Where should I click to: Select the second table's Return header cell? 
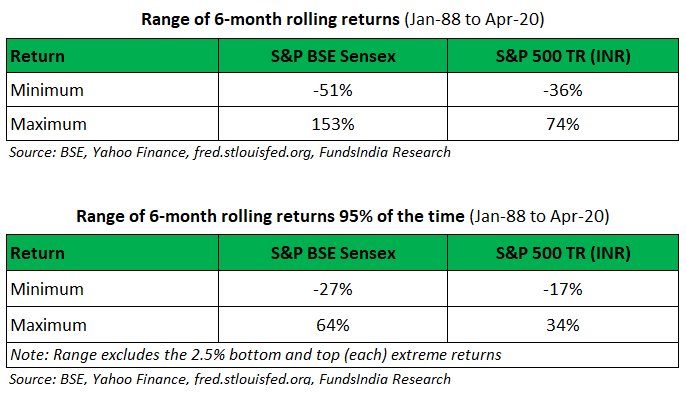click(112, 253)
